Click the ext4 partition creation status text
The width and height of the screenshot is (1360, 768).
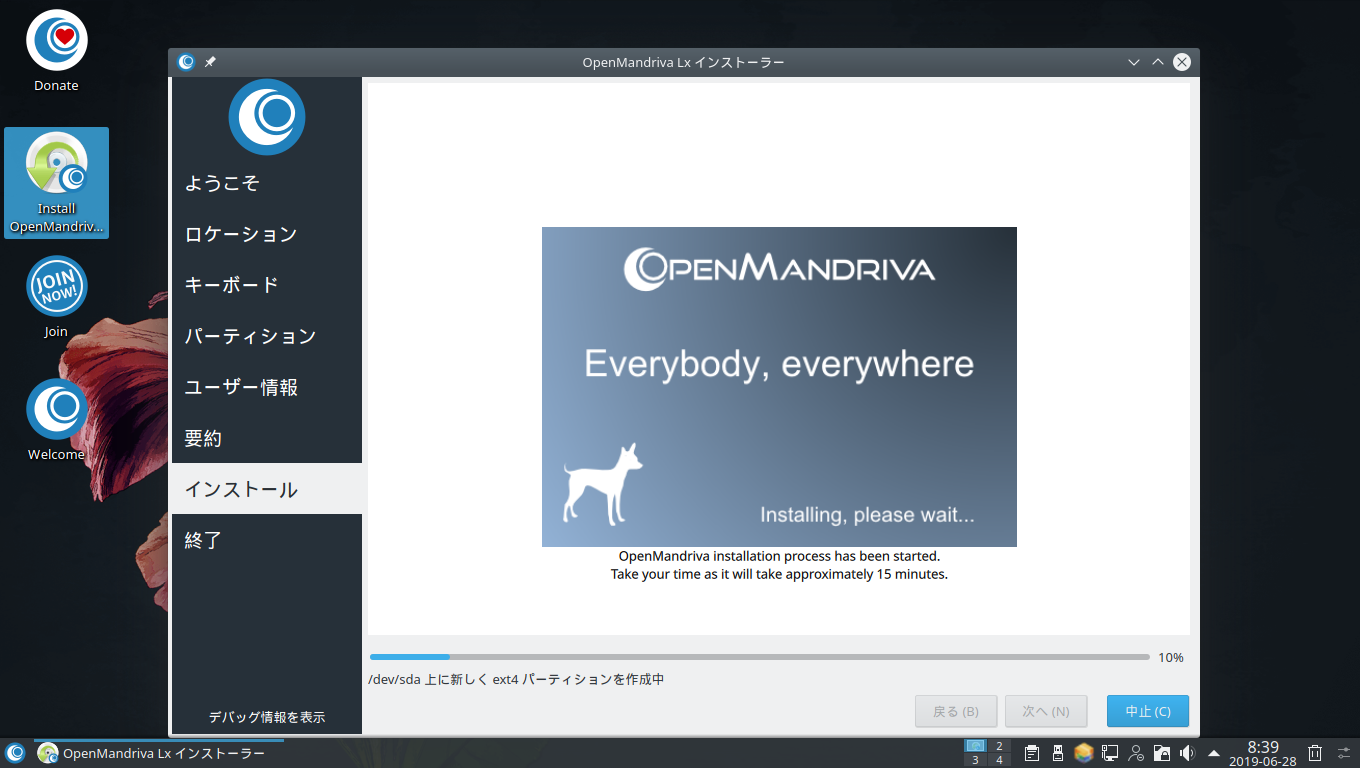(516, 680)
